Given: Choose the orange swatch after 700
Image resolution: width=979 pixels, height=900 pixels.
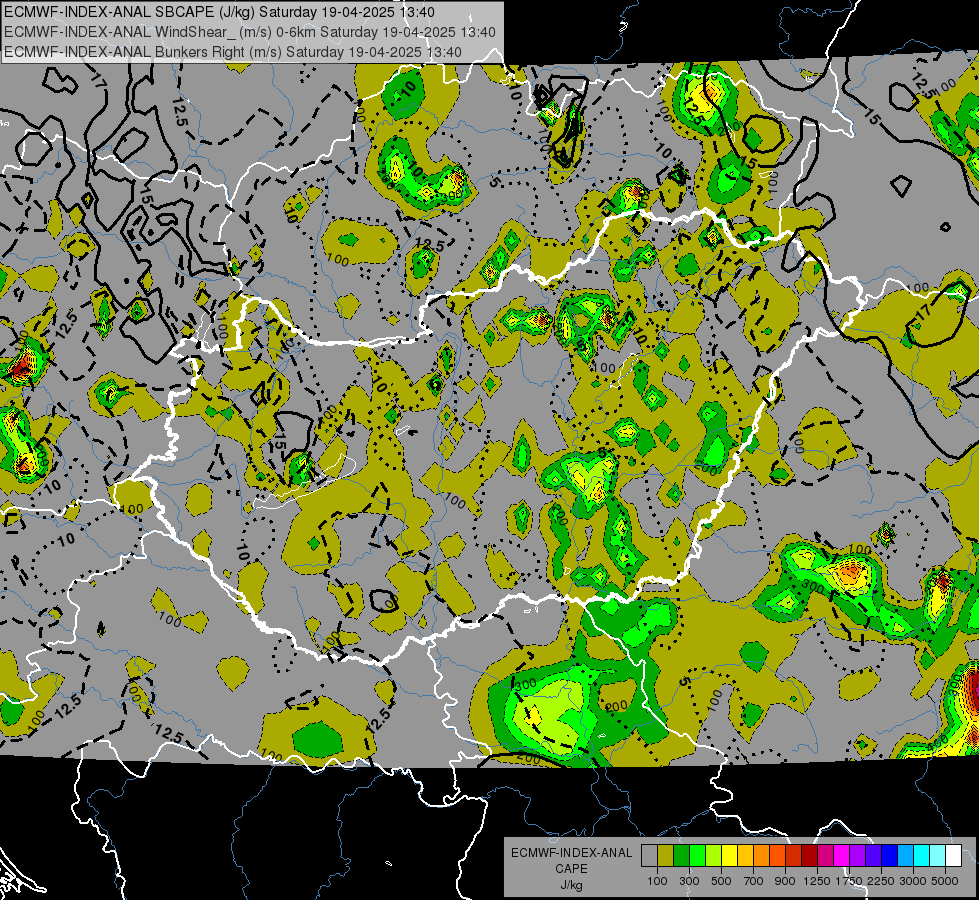Looking at the screenshot, I should coord(761,855).
